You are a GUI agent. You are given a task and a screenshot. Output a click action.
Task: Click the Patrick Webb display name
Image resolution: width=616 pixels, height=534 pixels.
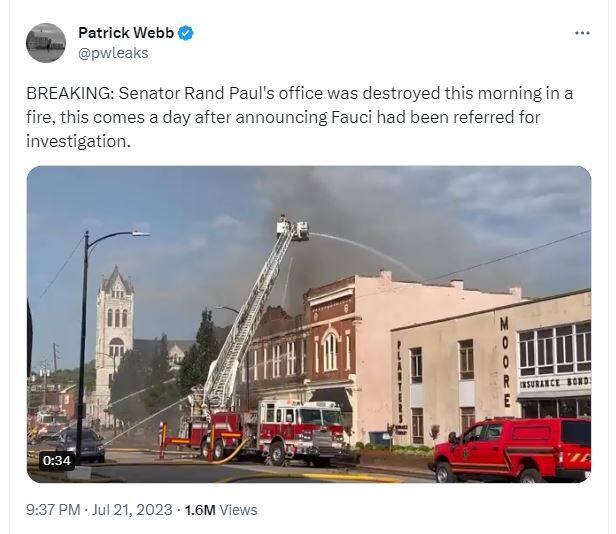point(126,33)
